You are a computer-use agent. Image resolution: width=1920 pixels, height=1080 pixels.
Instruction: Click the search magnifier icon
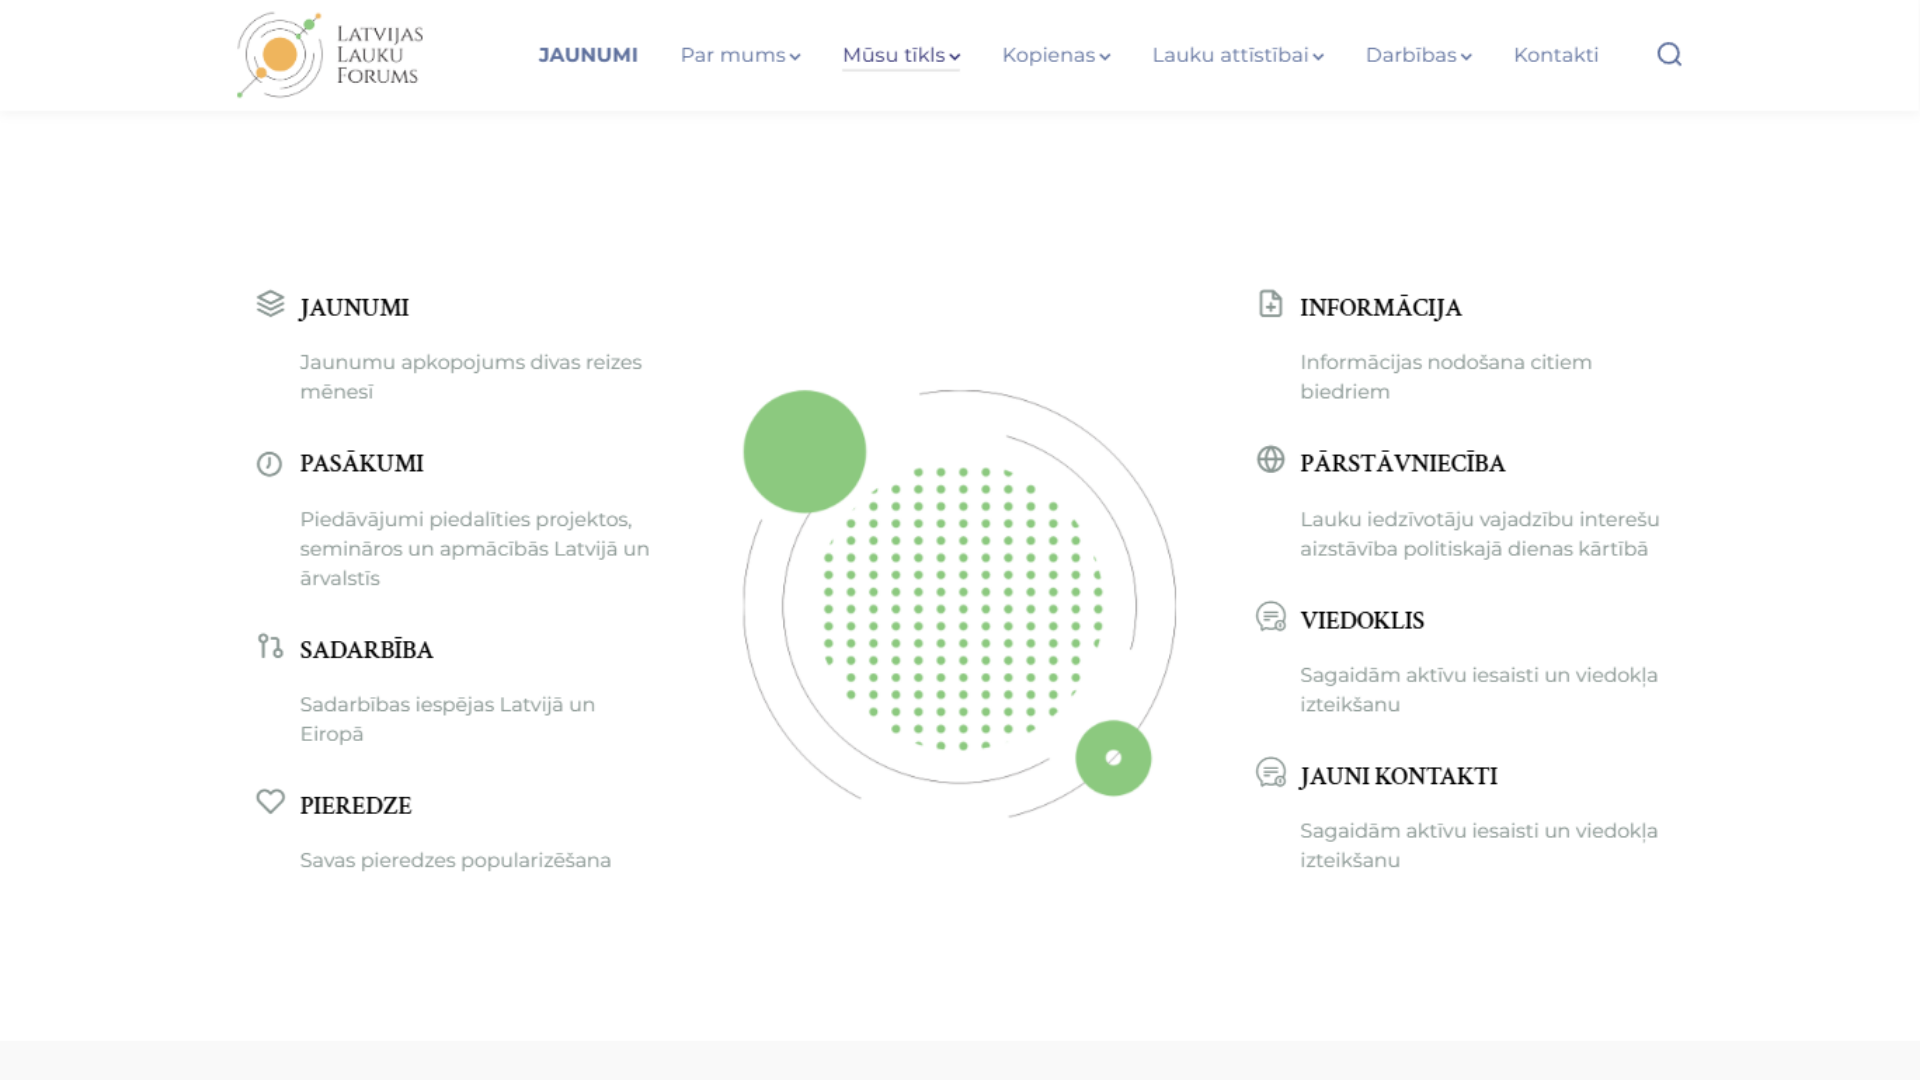click(1669, 54)
